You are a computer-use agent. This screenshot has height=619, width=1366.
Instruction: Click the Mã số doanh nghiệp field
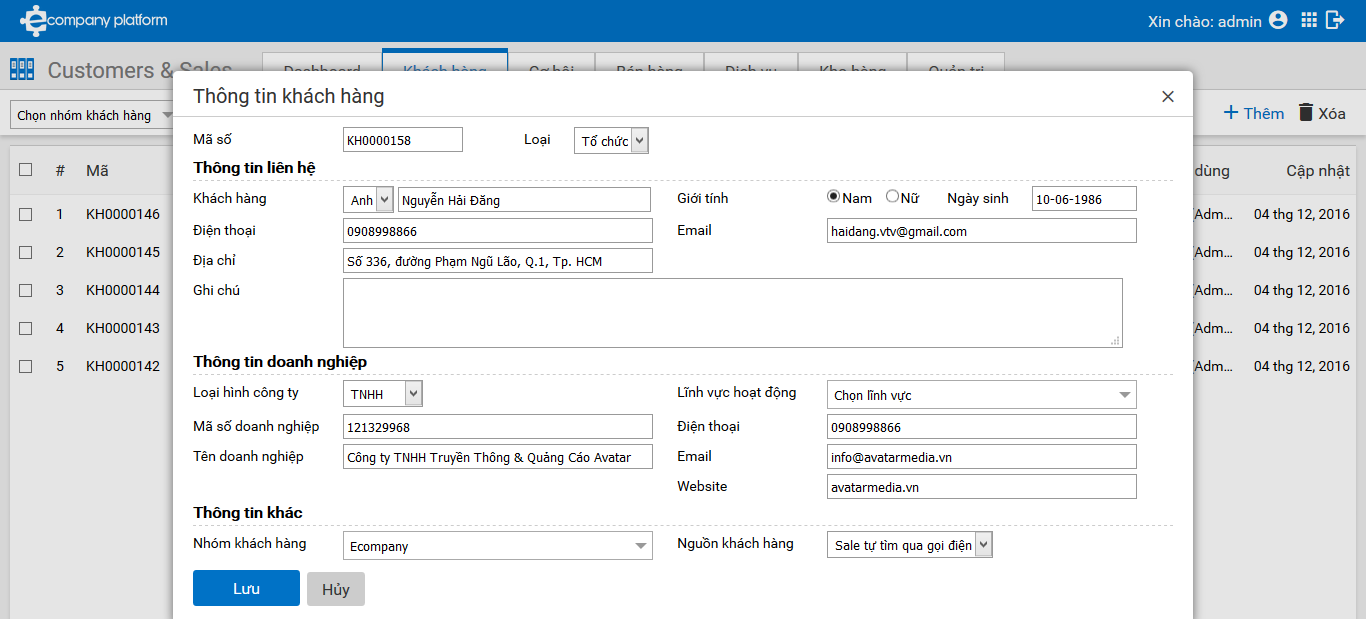pyautogui.click(x=498, y=427)
